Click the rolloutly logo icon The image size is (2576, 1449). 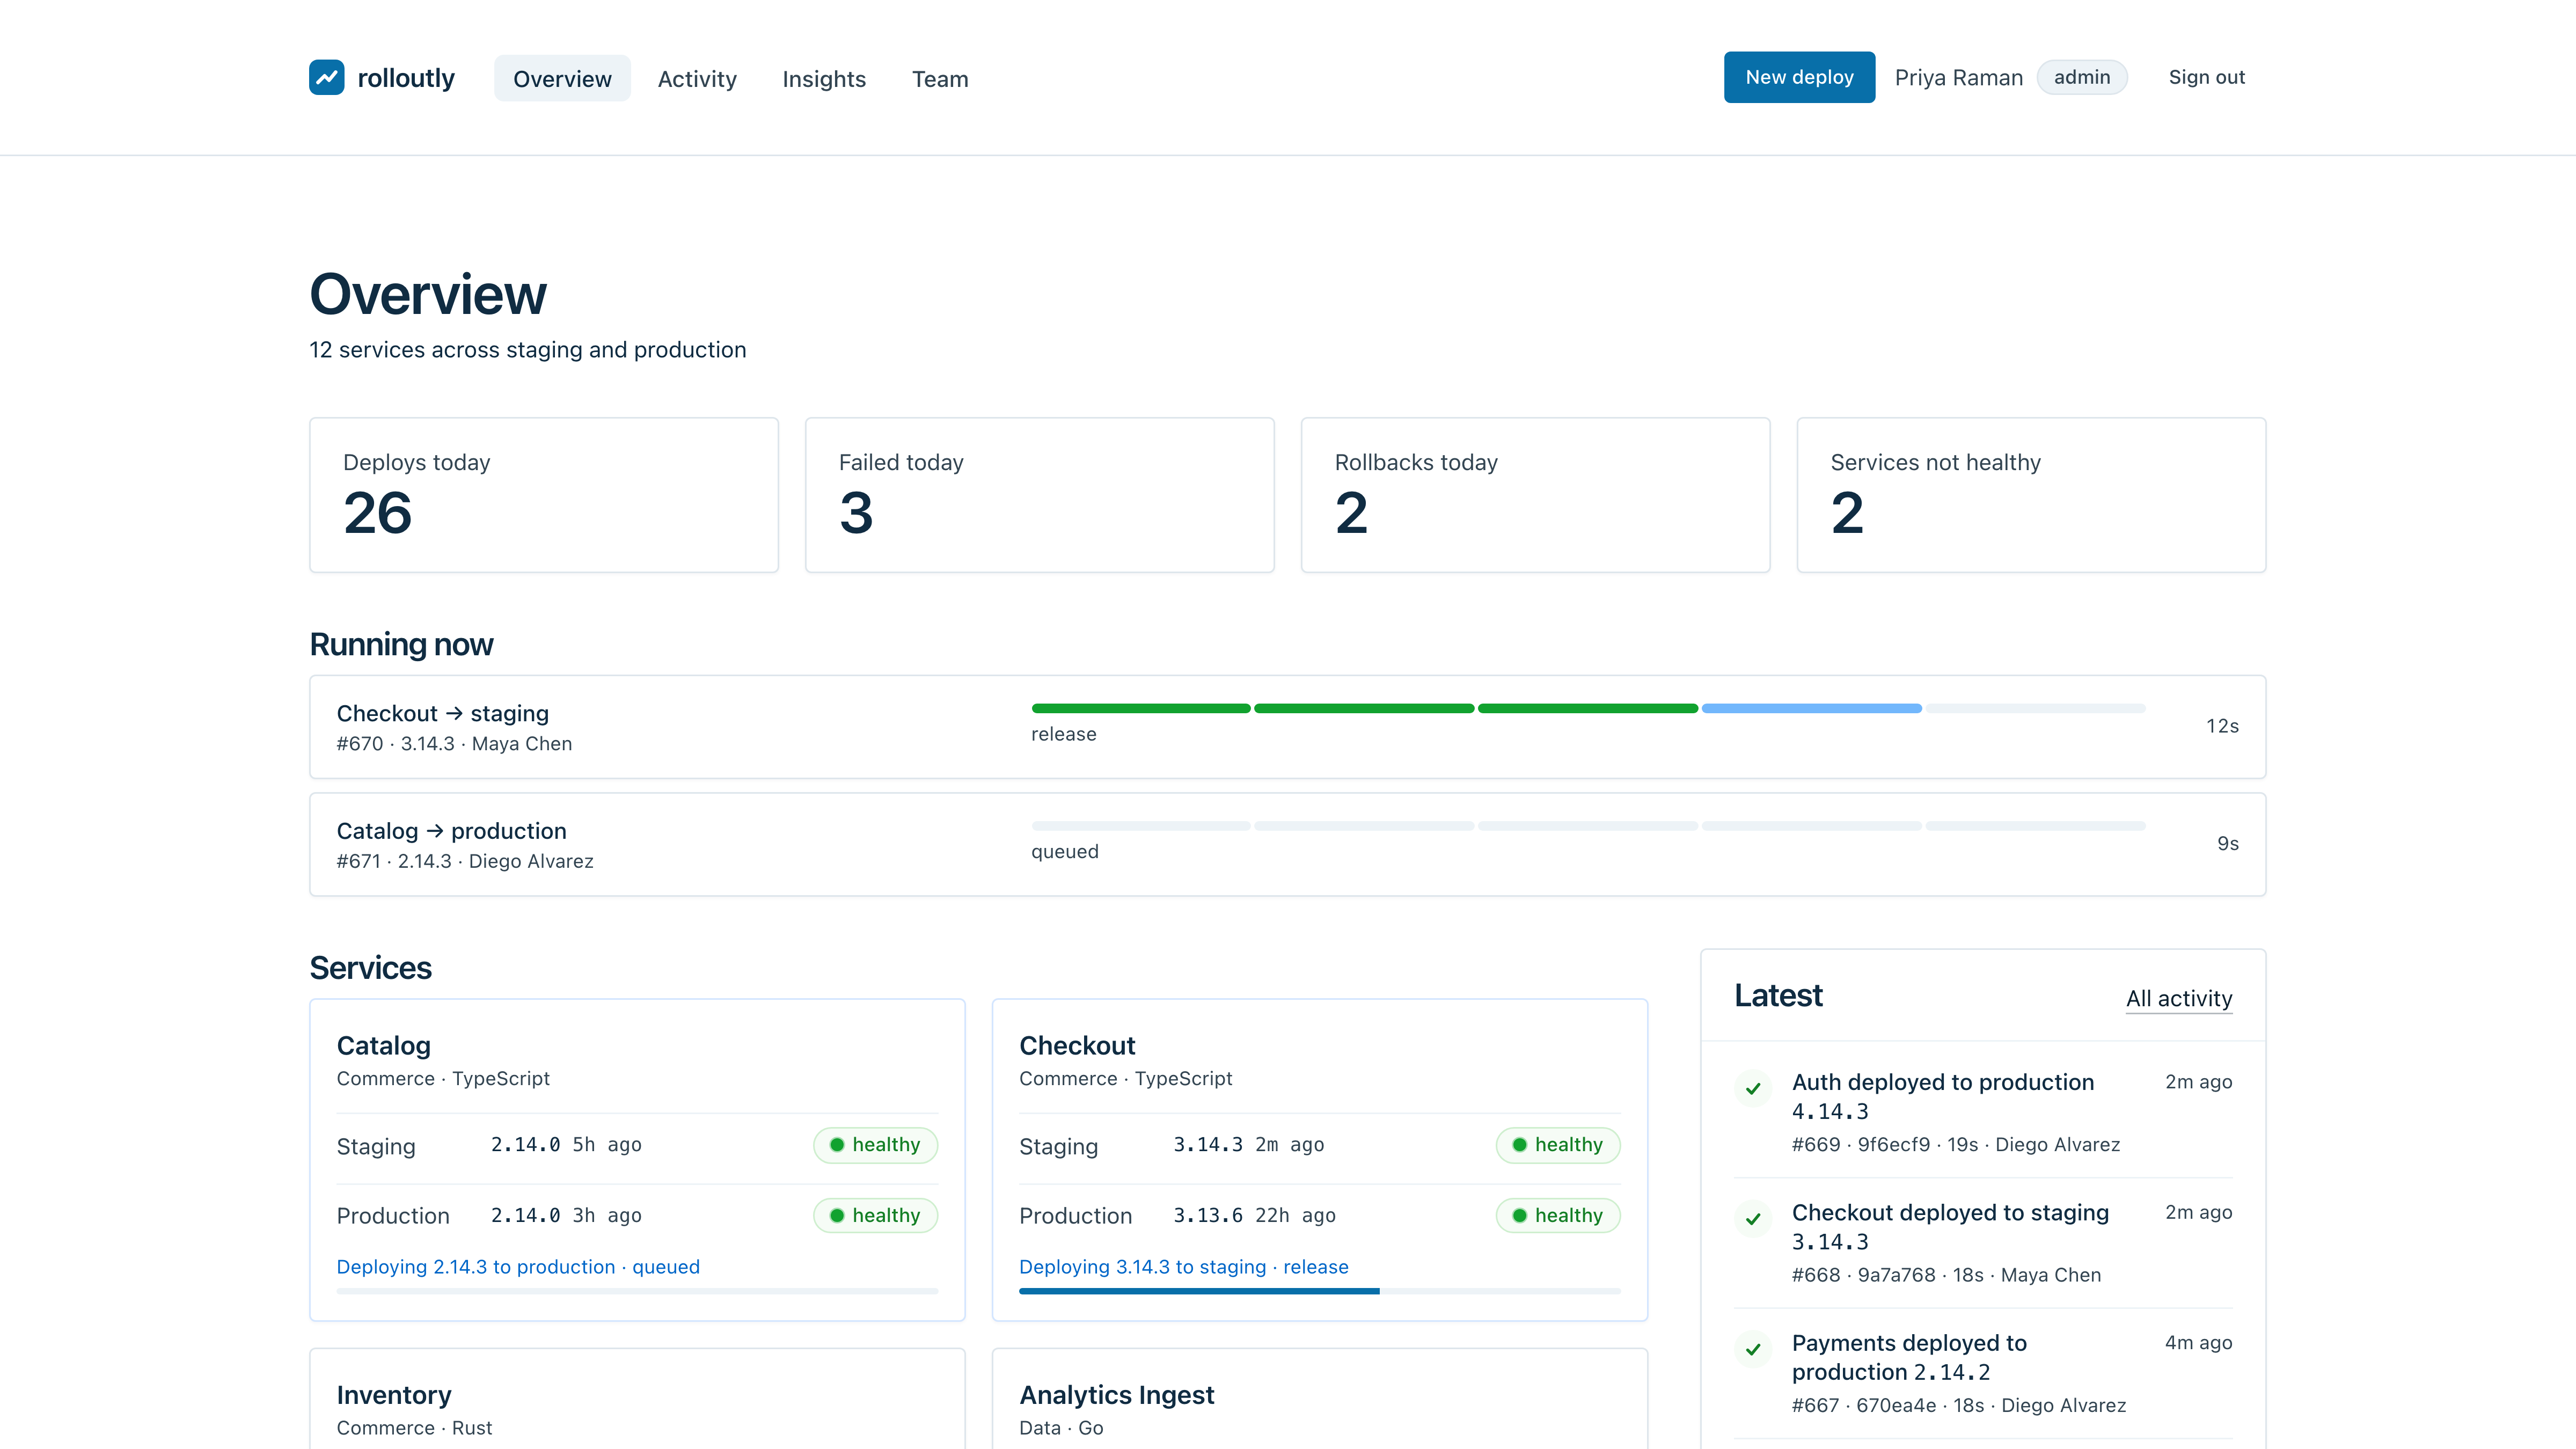pyautogui.click(x=326, y=77)
